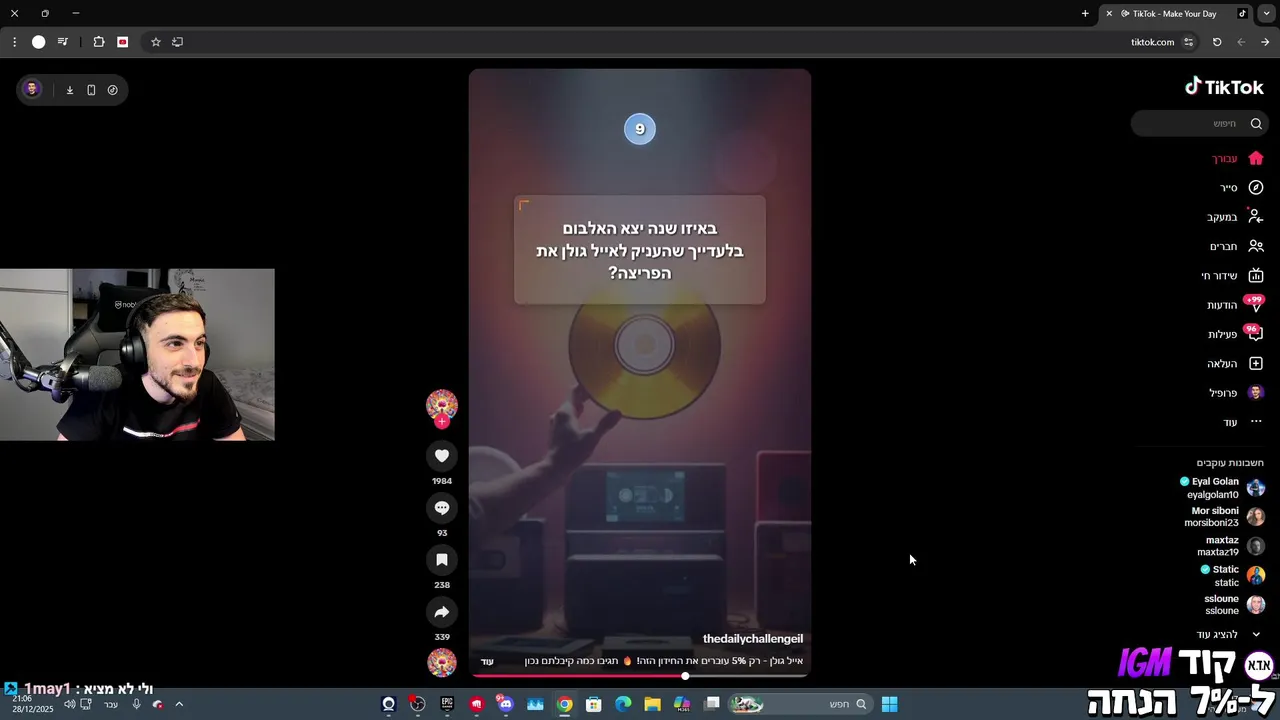The height and width of the screenshot is (720, 1280).
Task: Open a new browser tab
Action: pyautogui.click(x=1085, y=14)
